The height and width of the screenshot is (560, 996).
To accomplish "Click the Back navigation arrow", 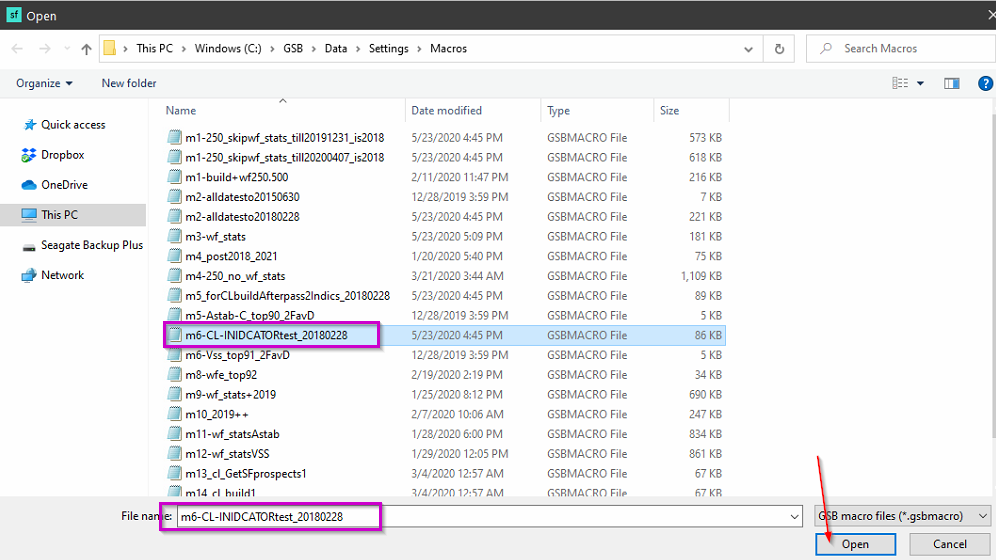I will coord(18,48).
